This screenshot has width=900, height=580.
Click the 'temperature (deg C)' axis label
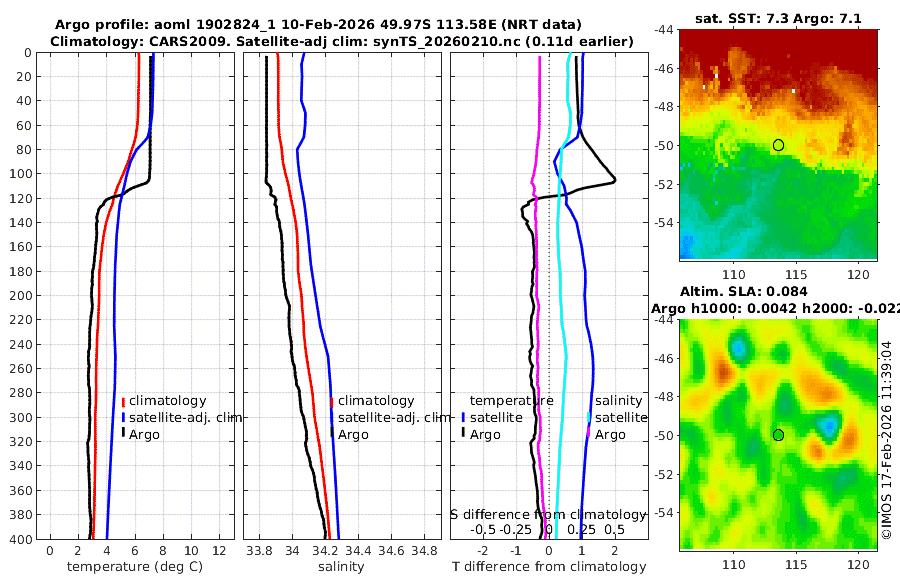[135, 567]
